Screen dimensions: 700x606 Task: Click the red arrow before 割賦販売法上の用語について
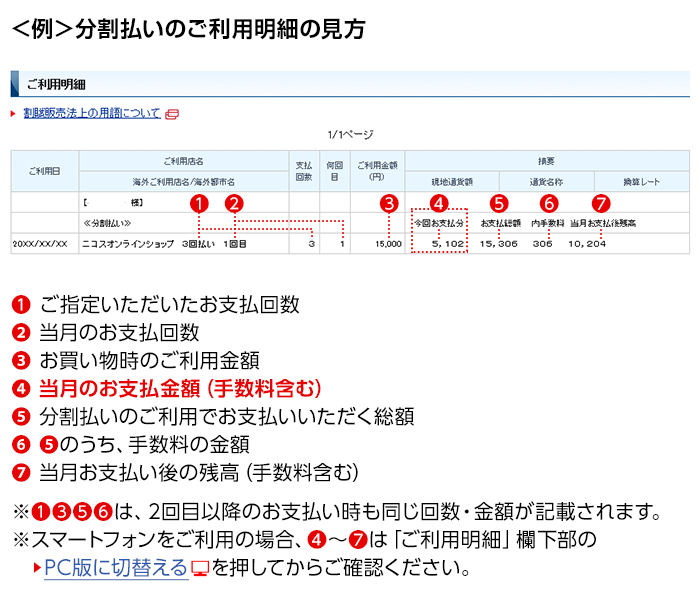coord(14,114)
